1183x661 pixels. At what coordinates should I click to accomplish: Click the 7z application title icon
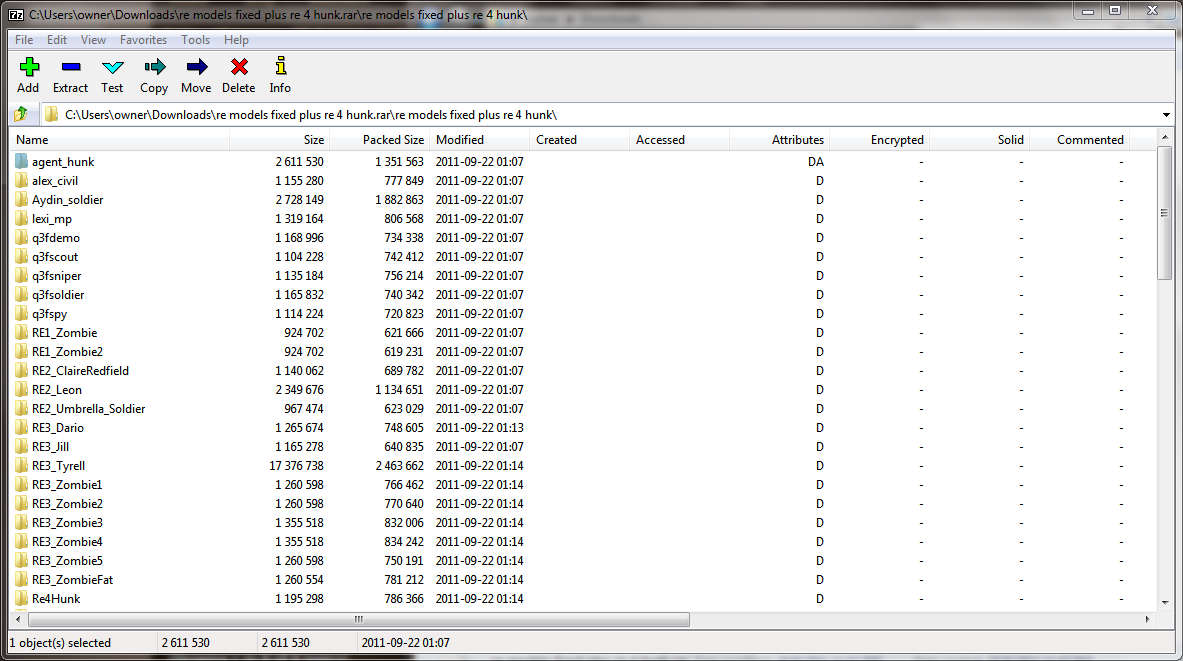16,14
